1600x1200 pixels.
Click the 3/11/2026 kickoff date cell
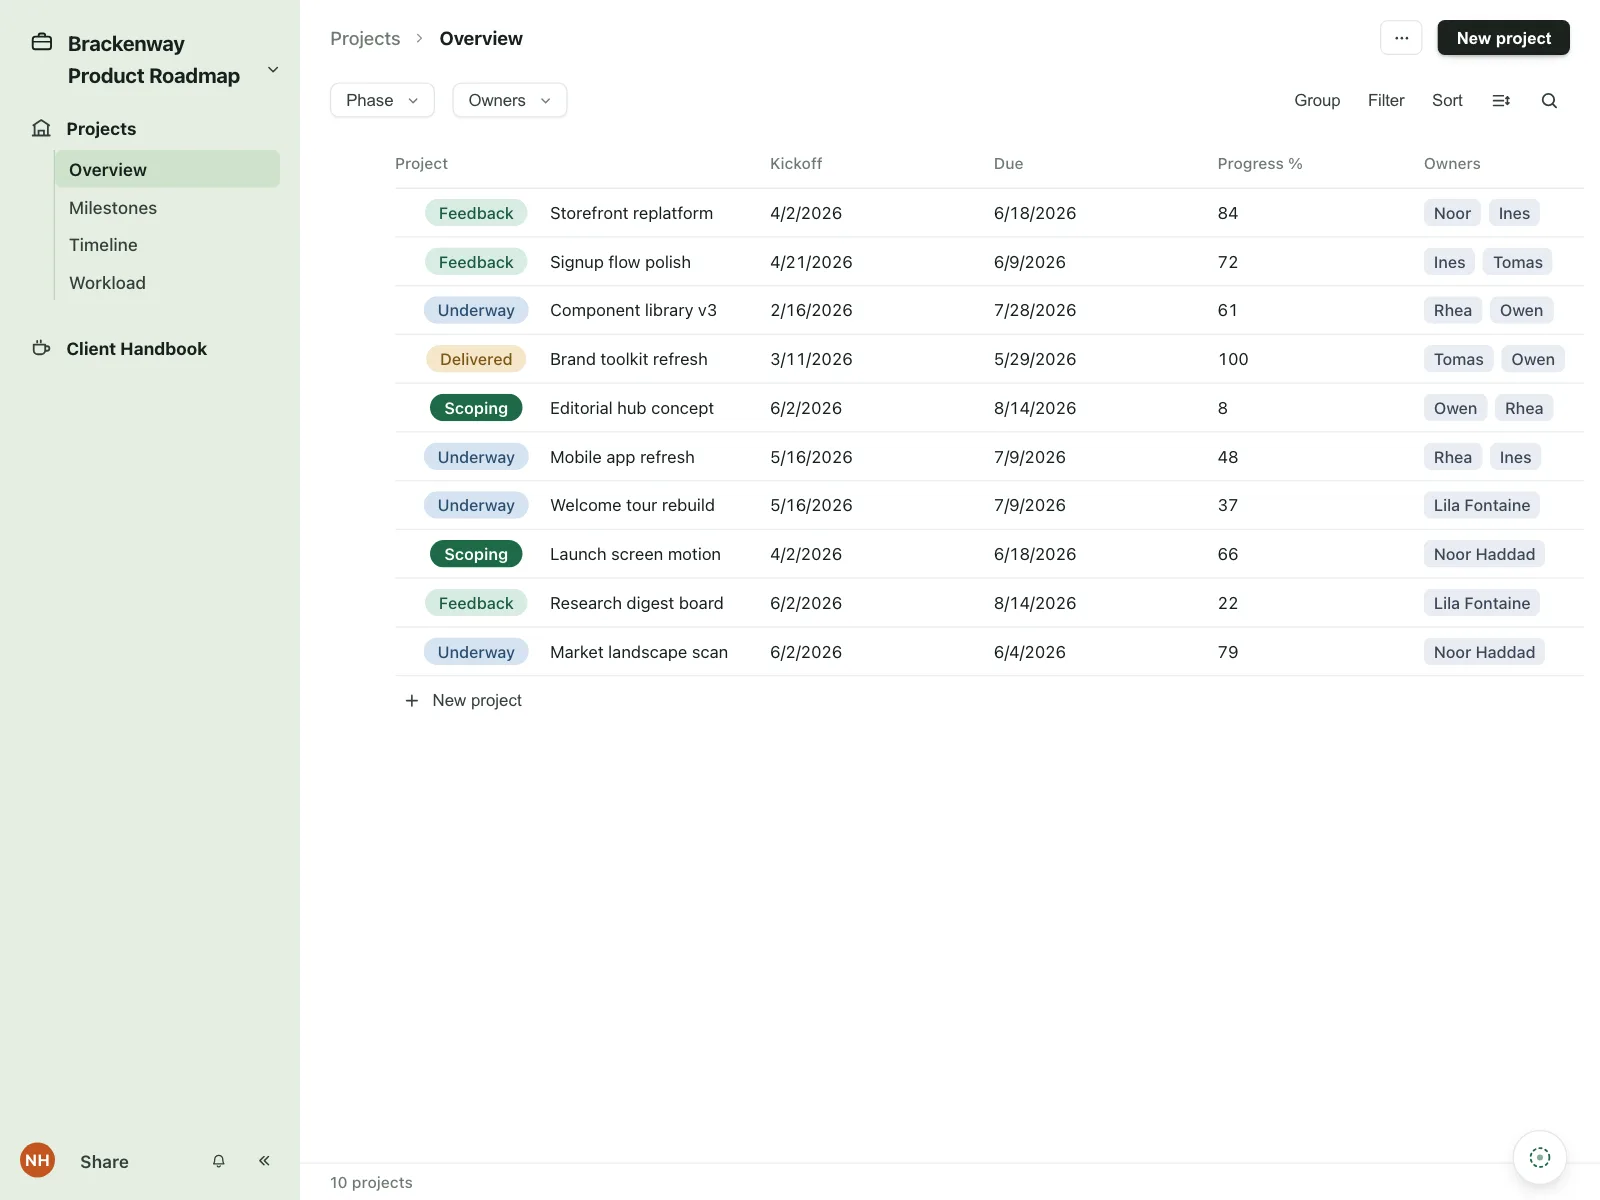pos(811,359)
